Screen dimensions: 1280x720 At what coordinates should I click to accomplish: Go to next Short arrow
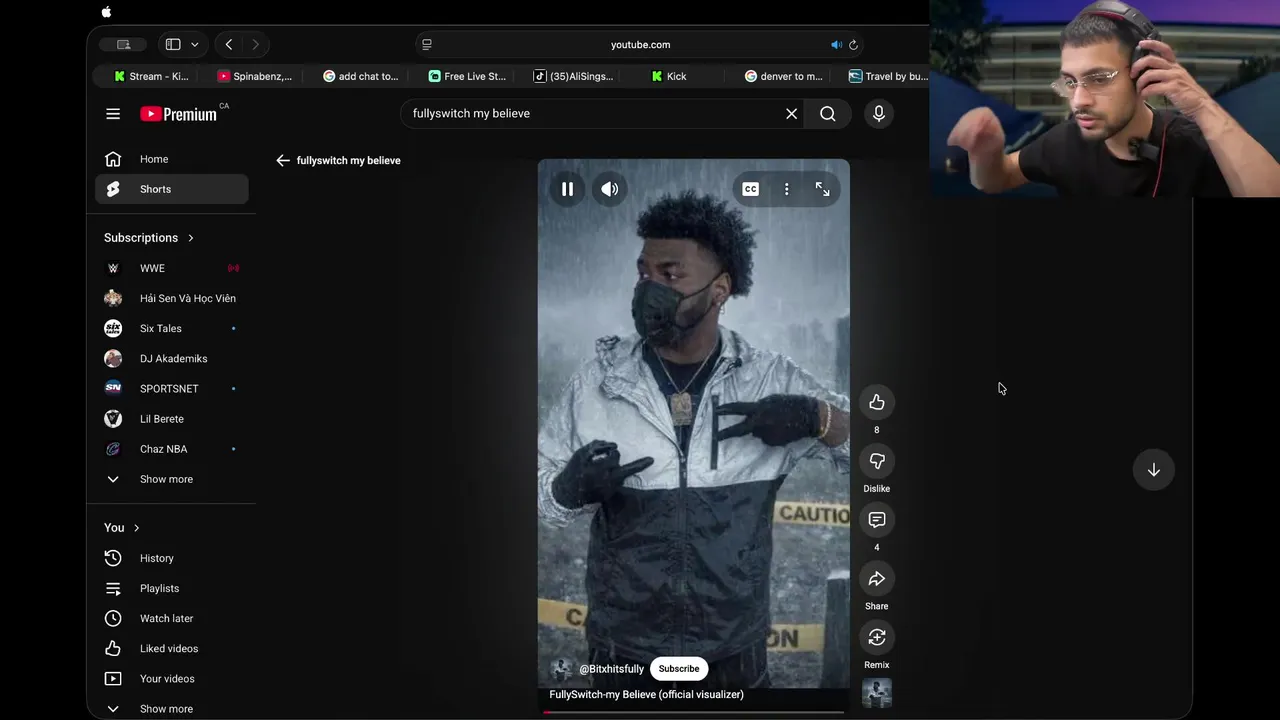click(x=1154, y=470)
